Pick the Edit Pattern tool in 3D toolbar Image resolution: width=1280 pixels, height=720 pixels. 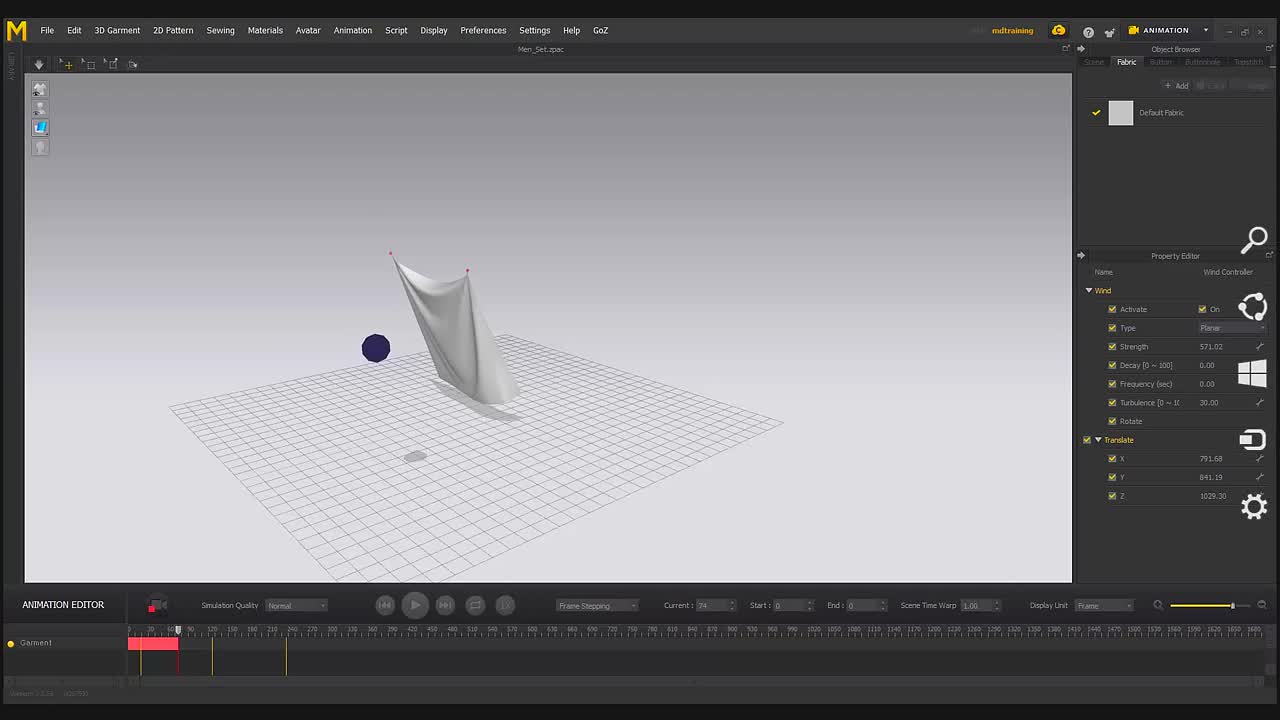[112, 64]
